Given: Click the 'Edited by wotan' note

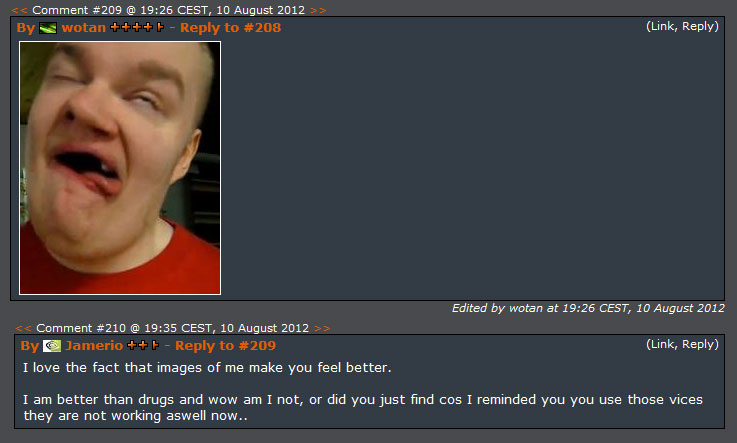Looking at the screenshot, I should (588, 308).
